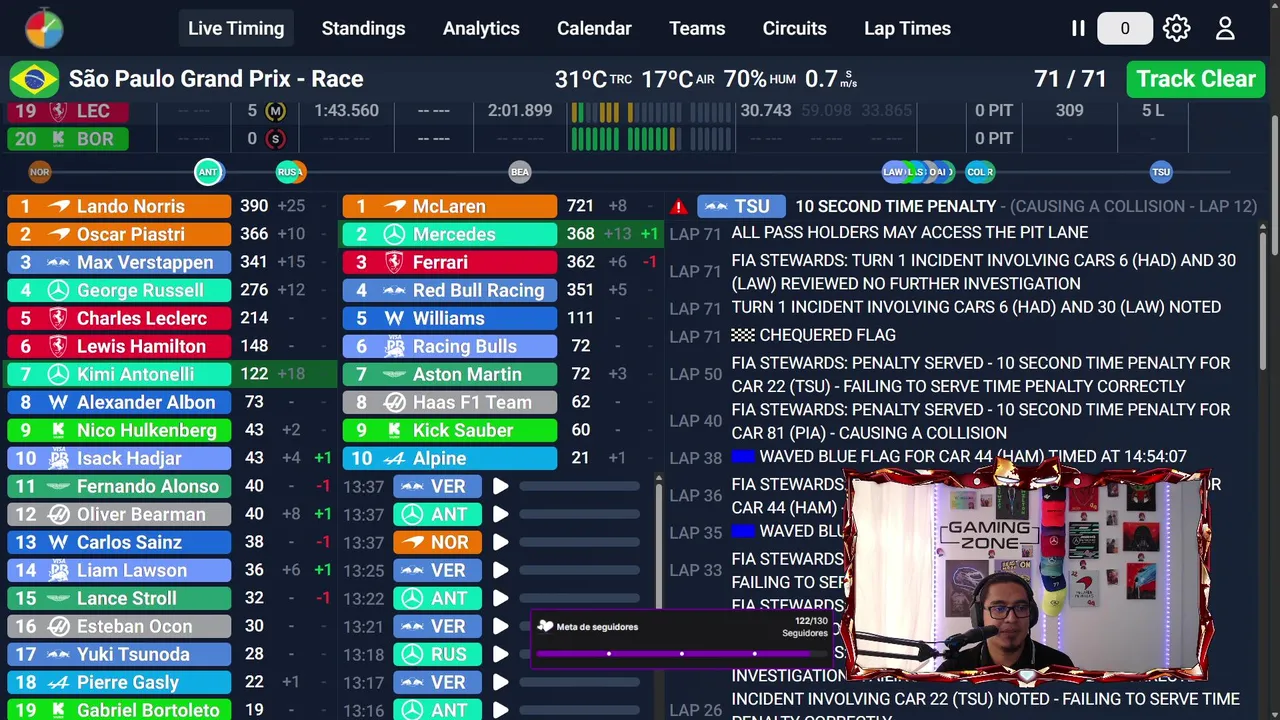Image resolution: width=1280 pixels, height=720 pixels.
Task: Play the 13:37 NOR team radio clip
Action: (501, 542)
